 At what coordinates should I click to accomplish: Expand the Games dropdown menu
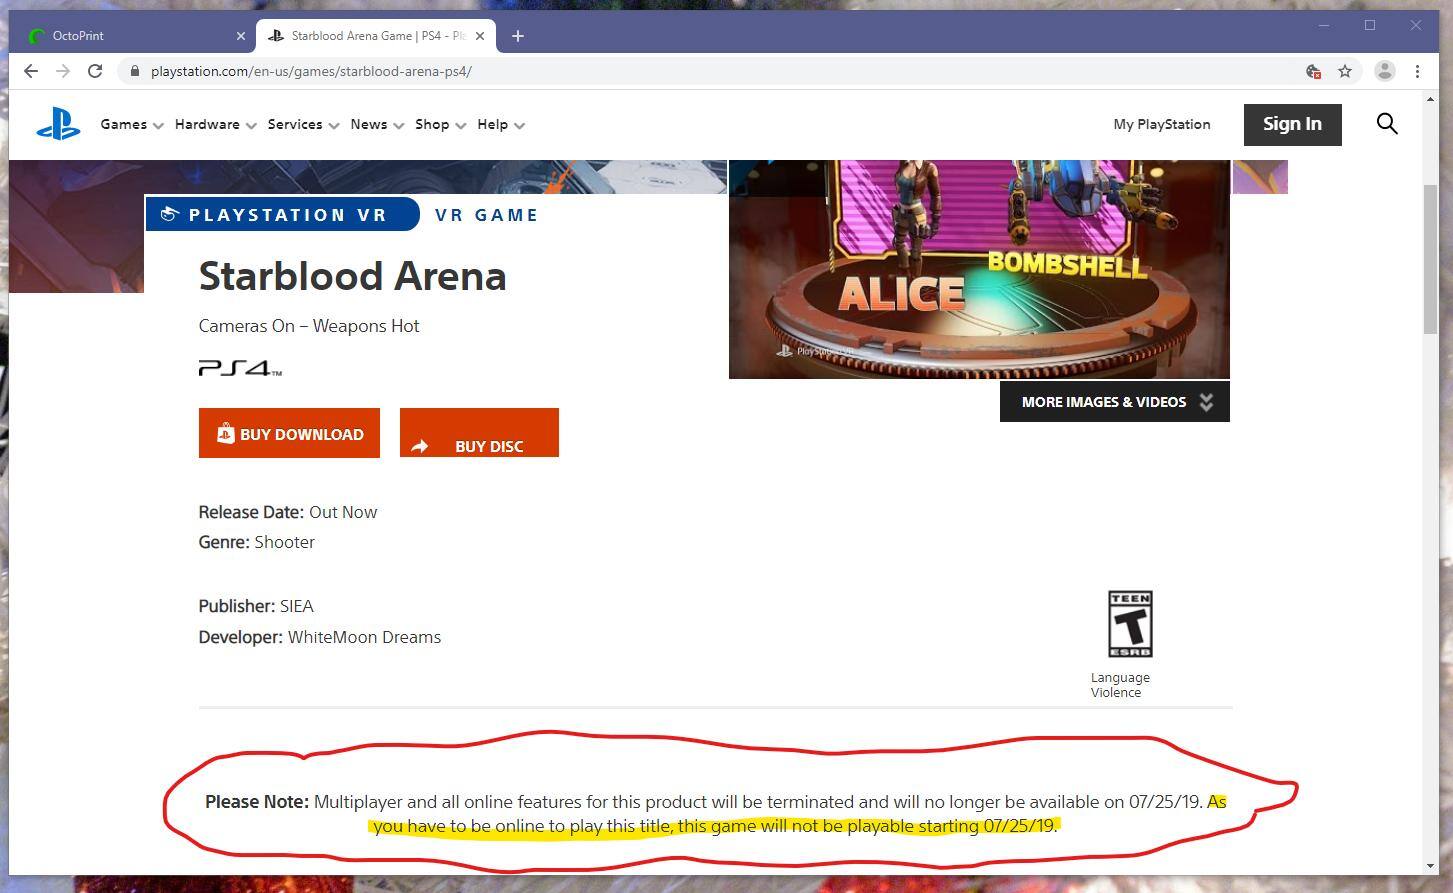click(x=131, y=125)
